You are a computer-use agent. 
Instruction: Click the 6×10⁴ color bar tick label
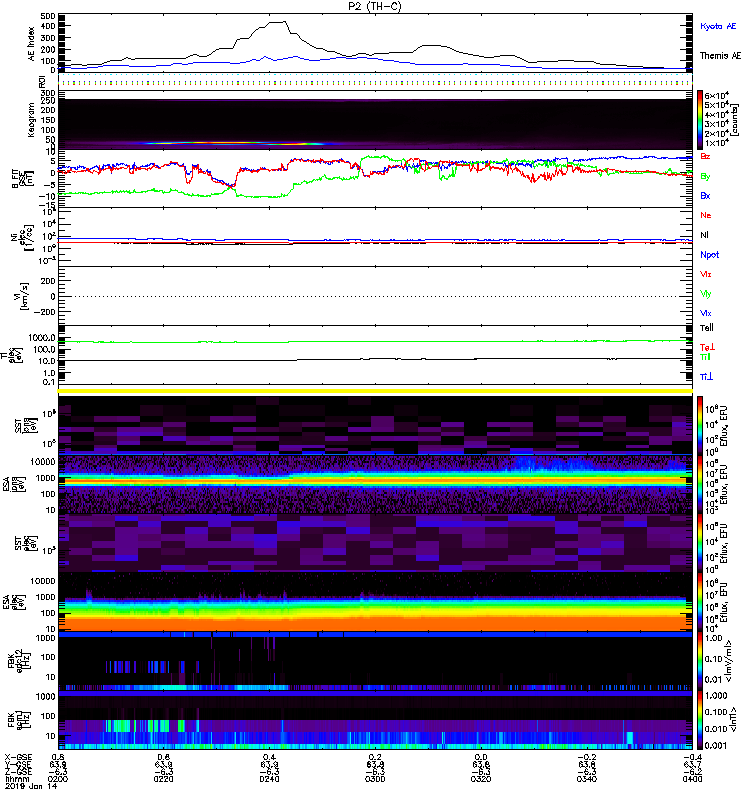[717, 95]
